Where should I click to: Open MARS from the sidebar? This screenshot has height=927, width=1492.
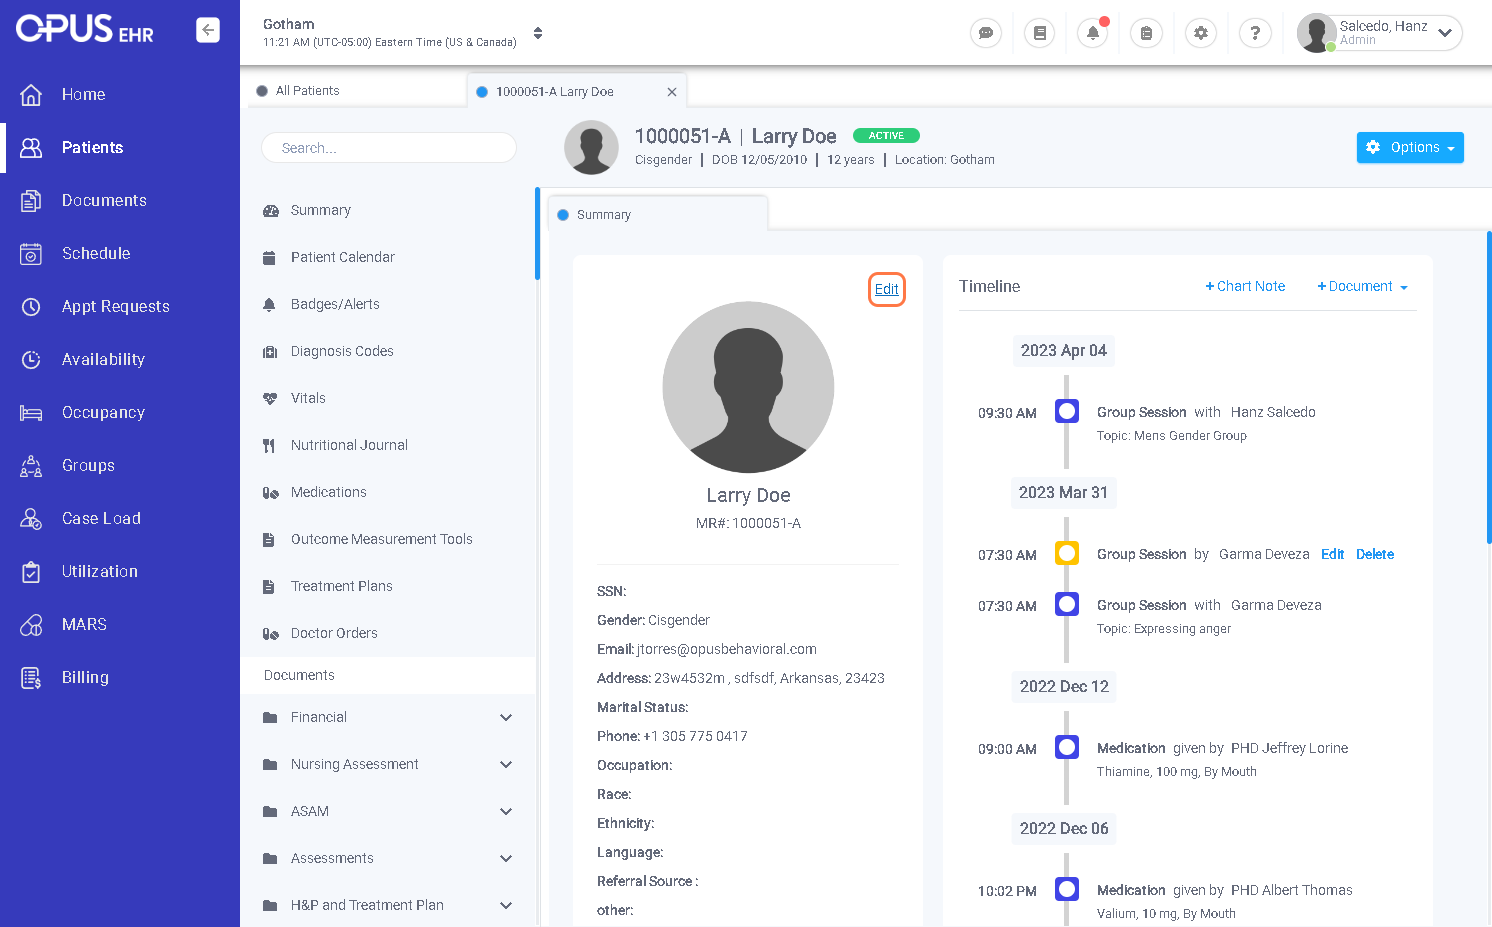click(84, 624)
